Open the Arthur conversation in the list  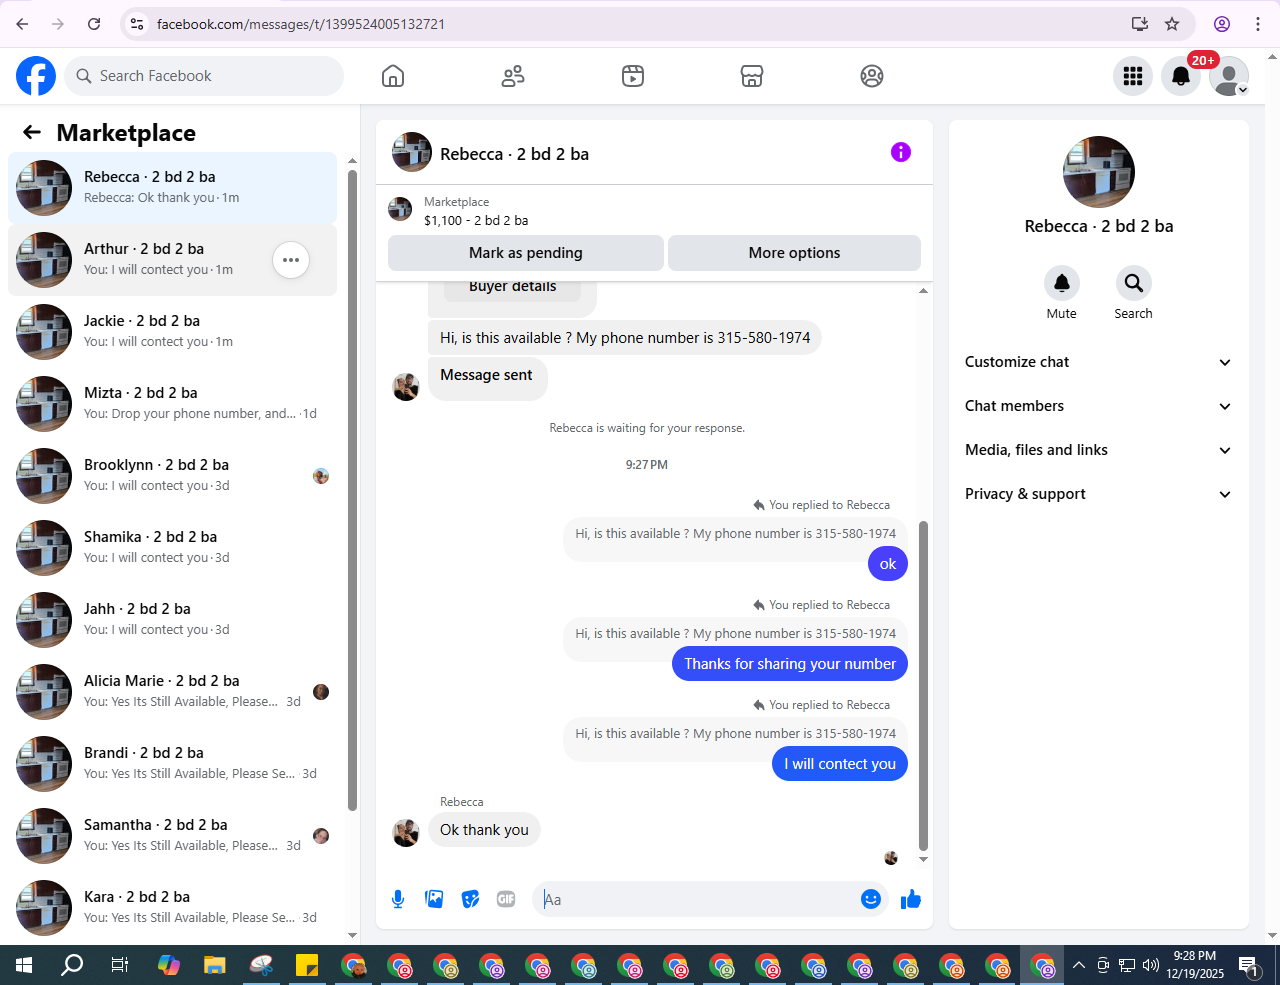(x=172, y=260)
